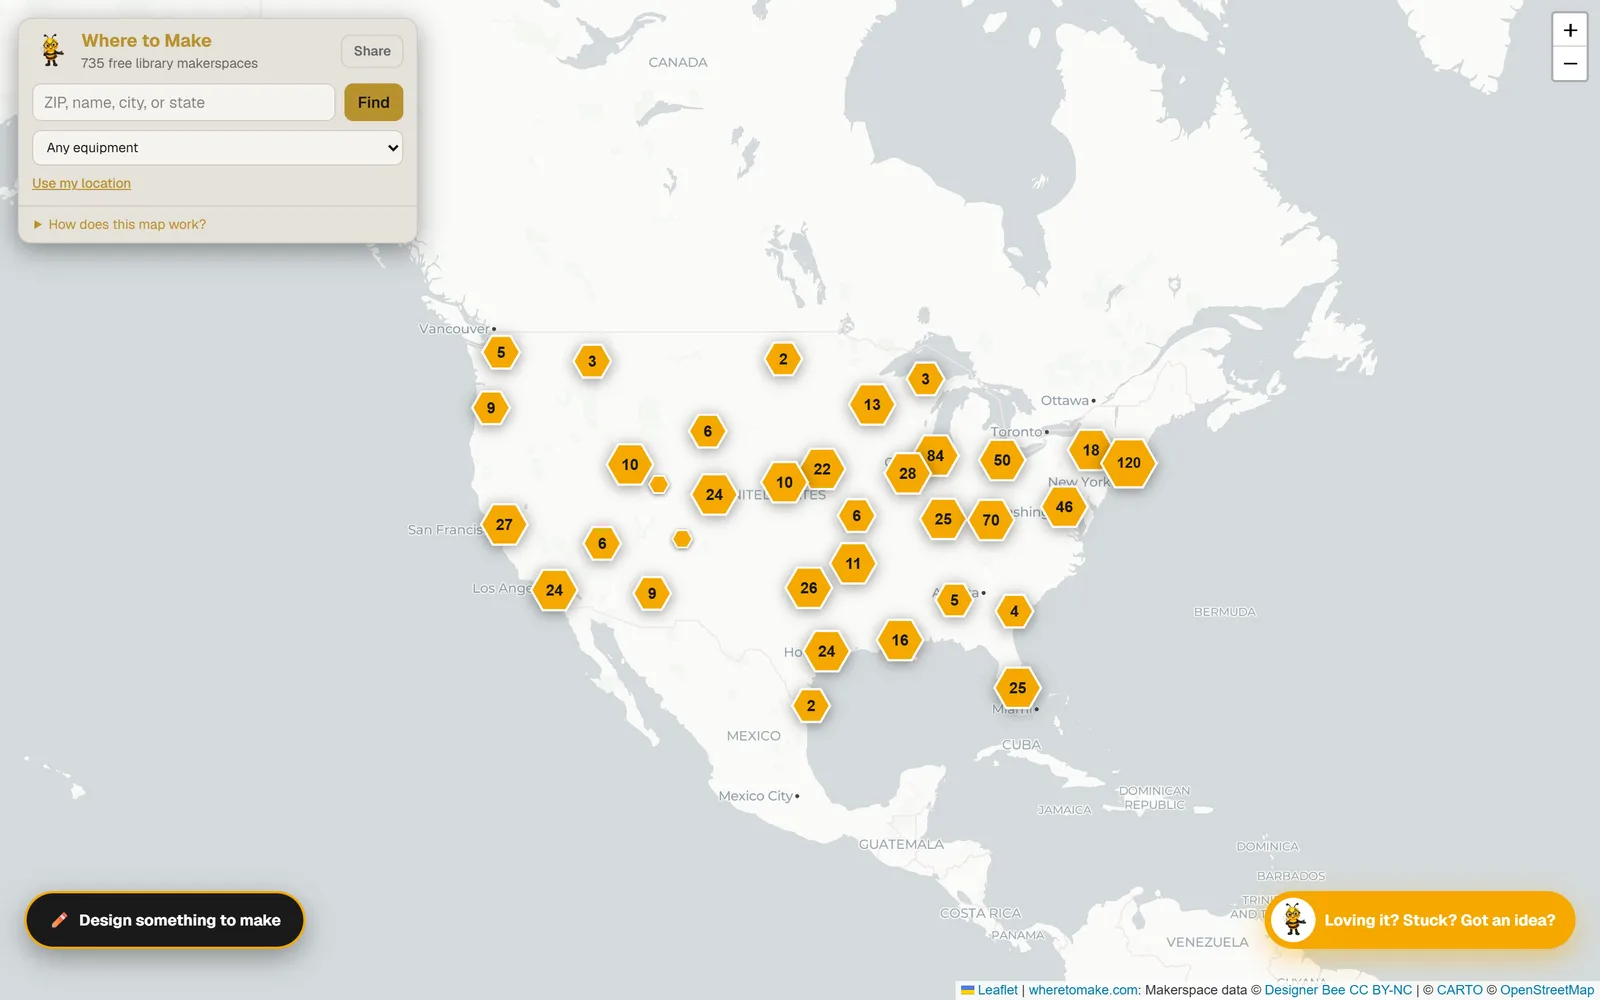
Task: Click the single unnumbered marker beside the 10 cluster
Action: [x=658, y=485]
